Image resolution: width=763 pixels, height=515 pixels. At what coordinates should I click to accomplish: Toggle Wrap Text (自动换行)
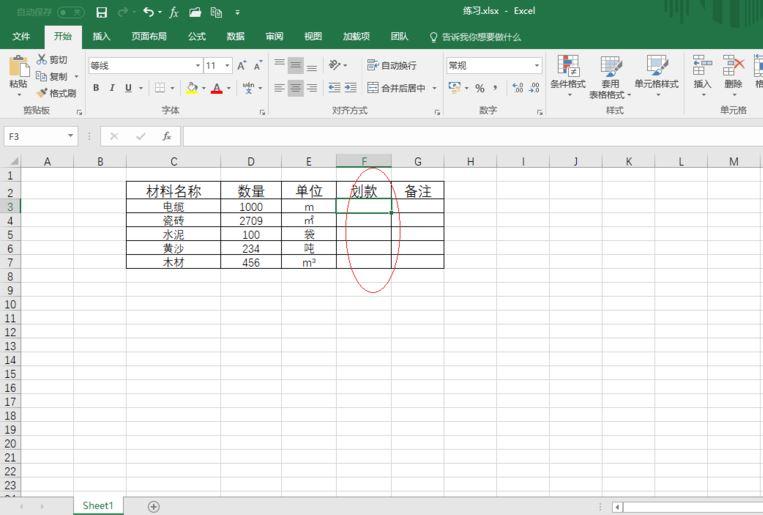pos(391,65)
